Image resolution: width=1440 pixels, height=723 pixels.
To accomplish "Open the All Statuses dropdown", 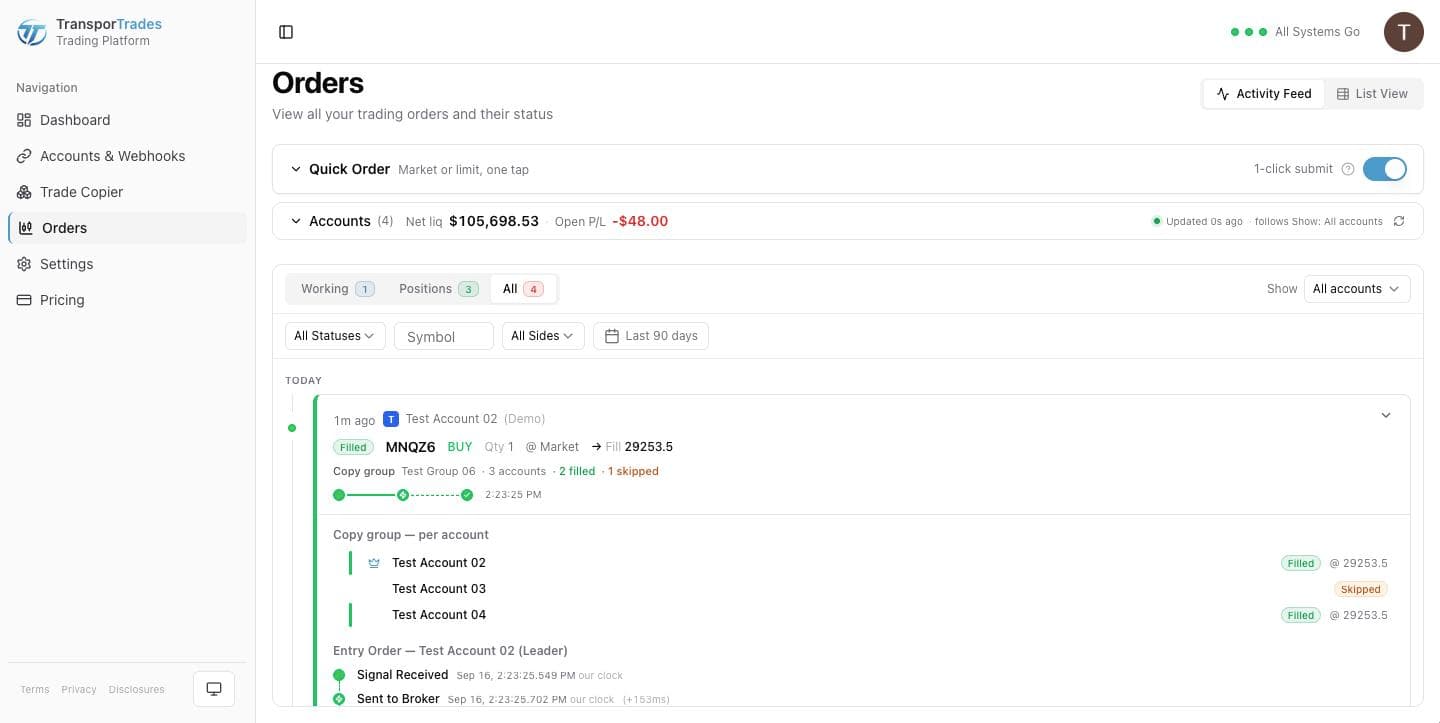I will point(335,336).
